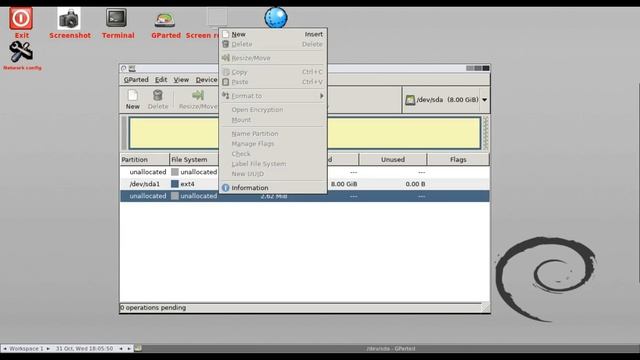Click the Workspace 1 label in taskbar
This screenshot has height=360, width=640.
pos(26,349)
